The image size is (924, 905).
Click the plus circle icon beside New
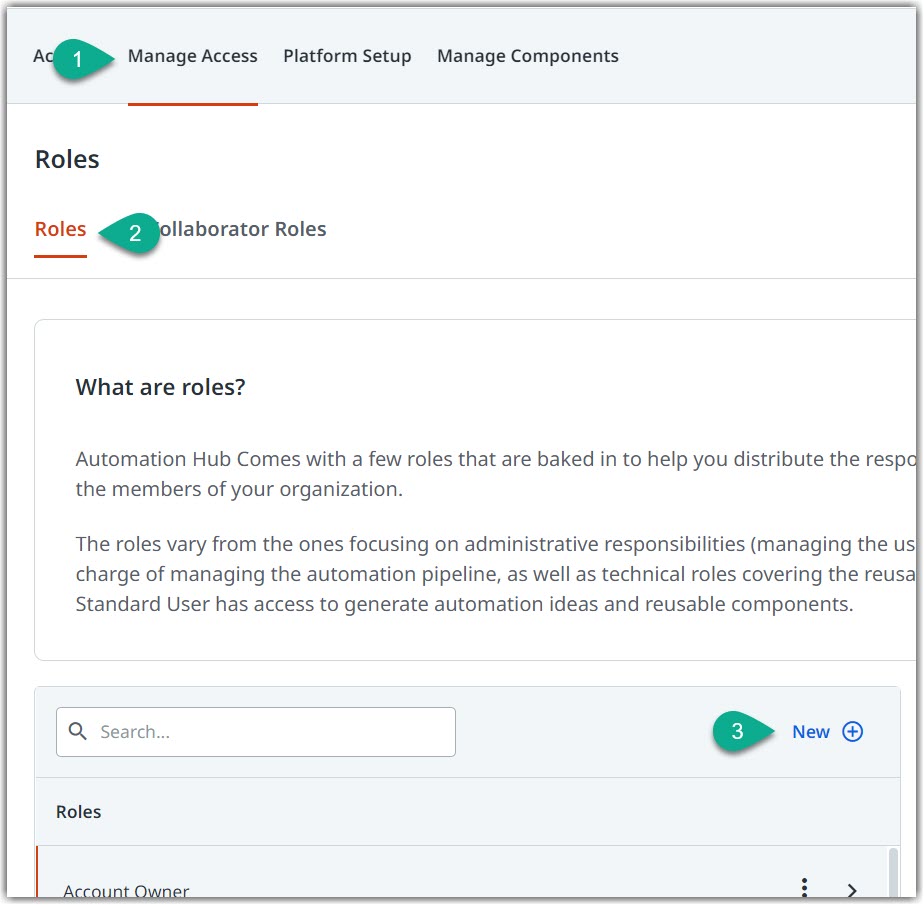coord(852,732)
